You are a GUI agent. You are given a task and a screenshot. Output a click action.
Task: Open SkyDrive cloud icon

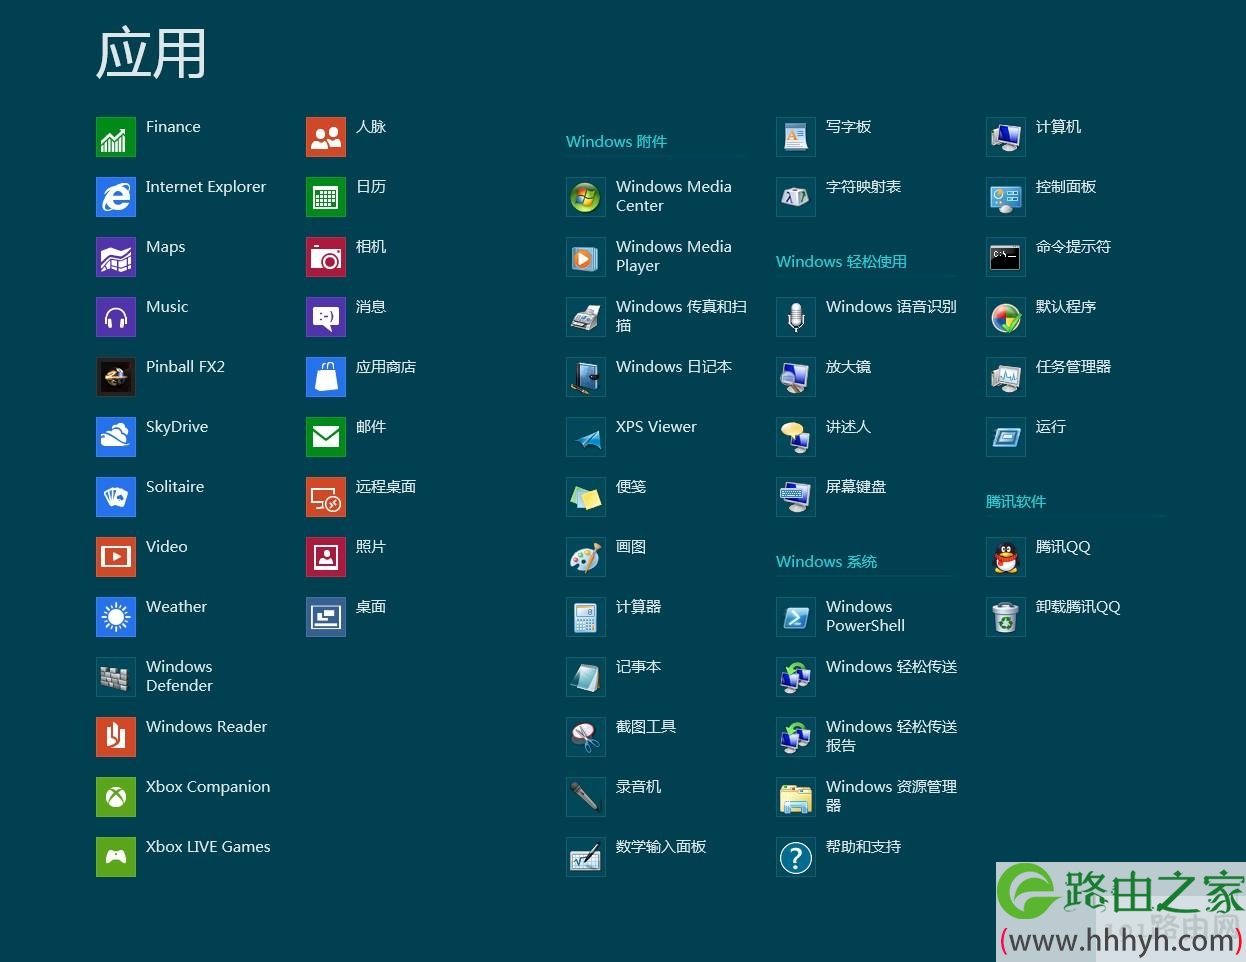[x=116, y=437]
